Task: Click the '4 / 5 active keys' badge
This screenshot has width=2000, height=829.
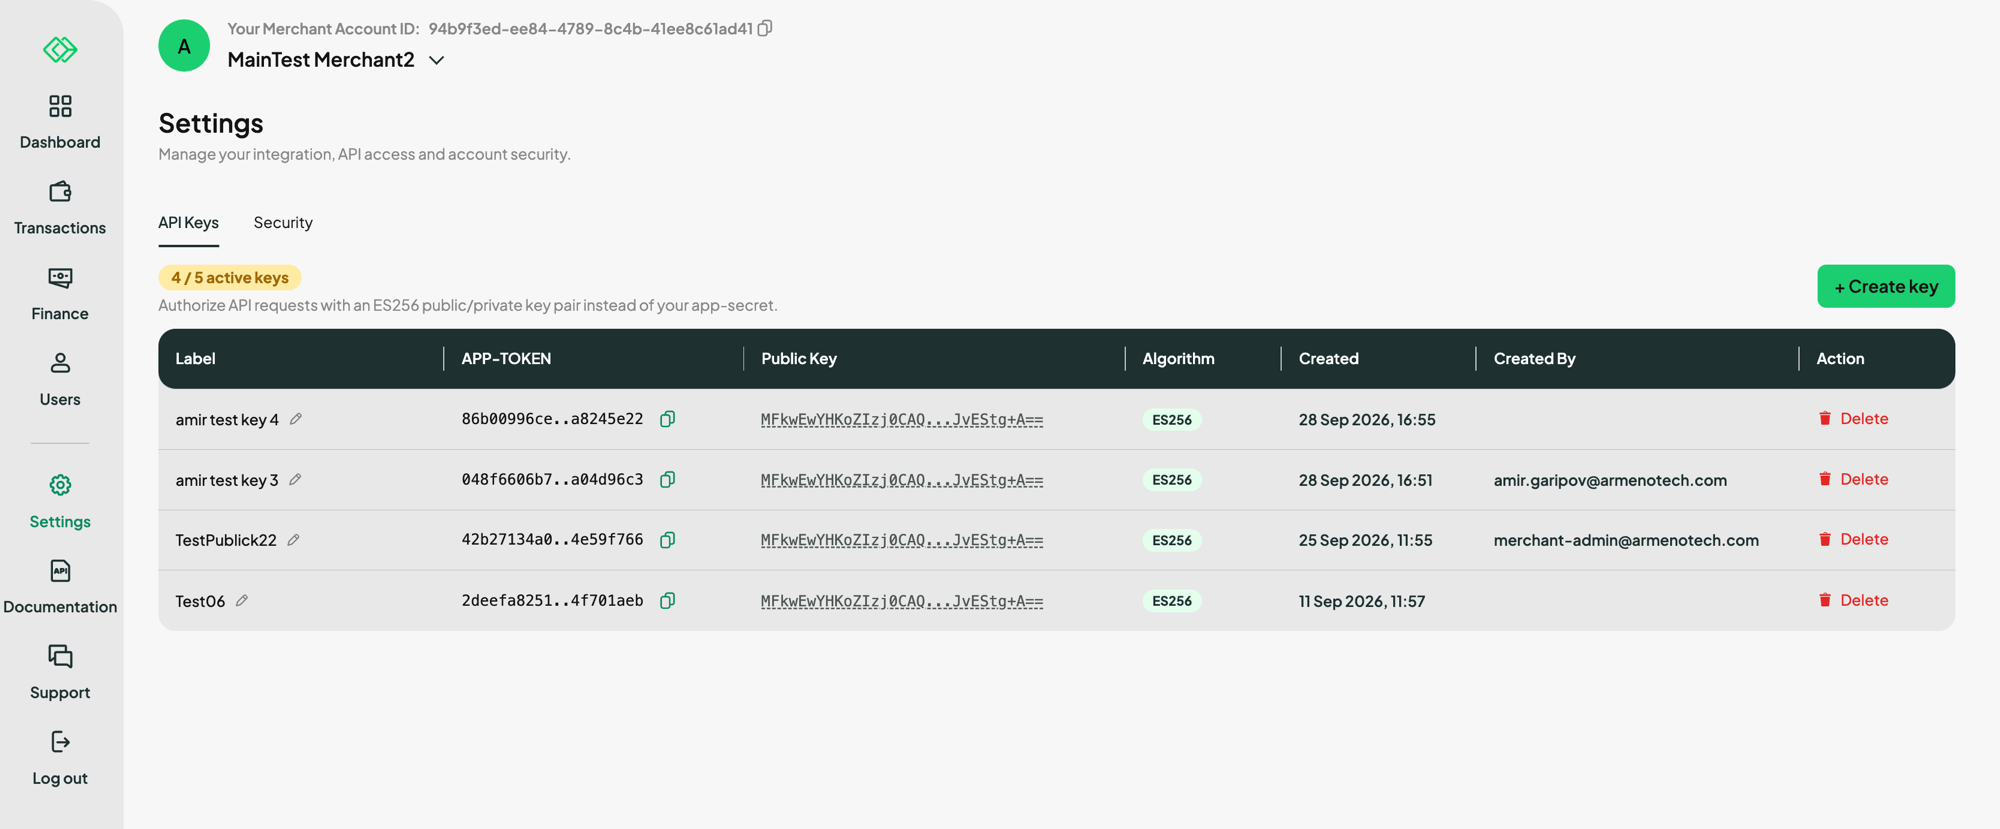Action: click(x=230, y=277)
